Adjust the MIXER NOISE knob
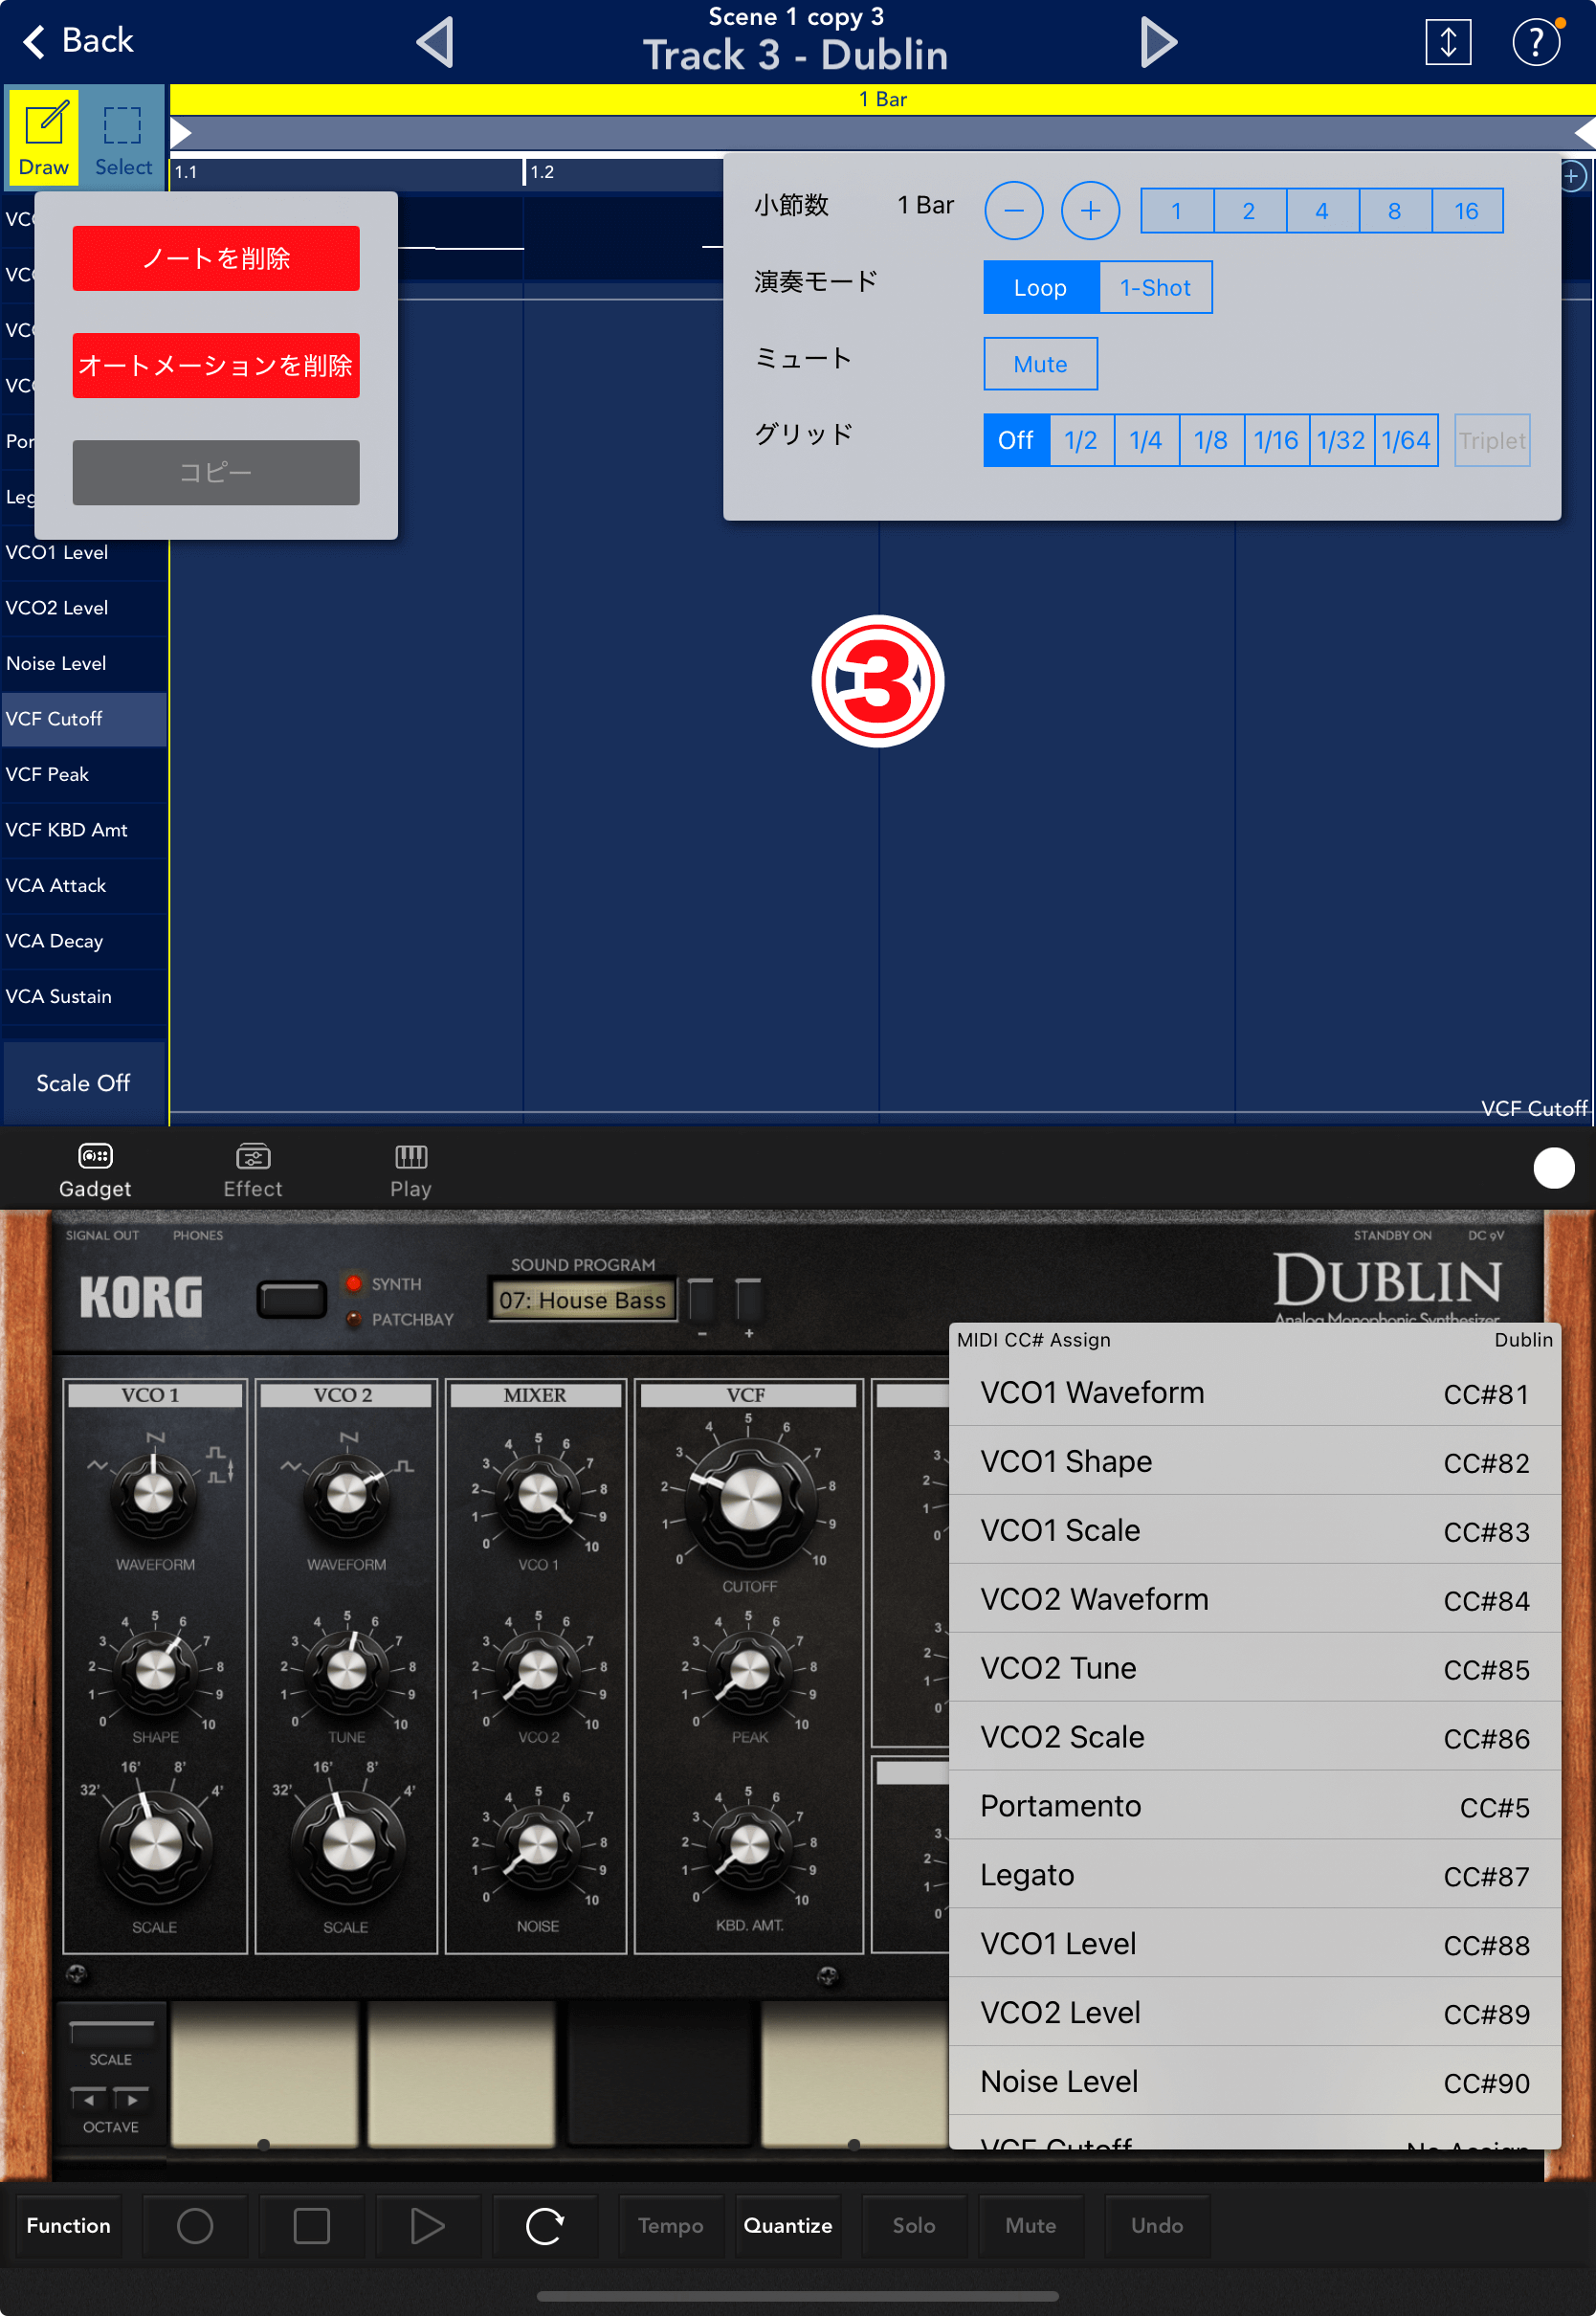 (538, 1847)
